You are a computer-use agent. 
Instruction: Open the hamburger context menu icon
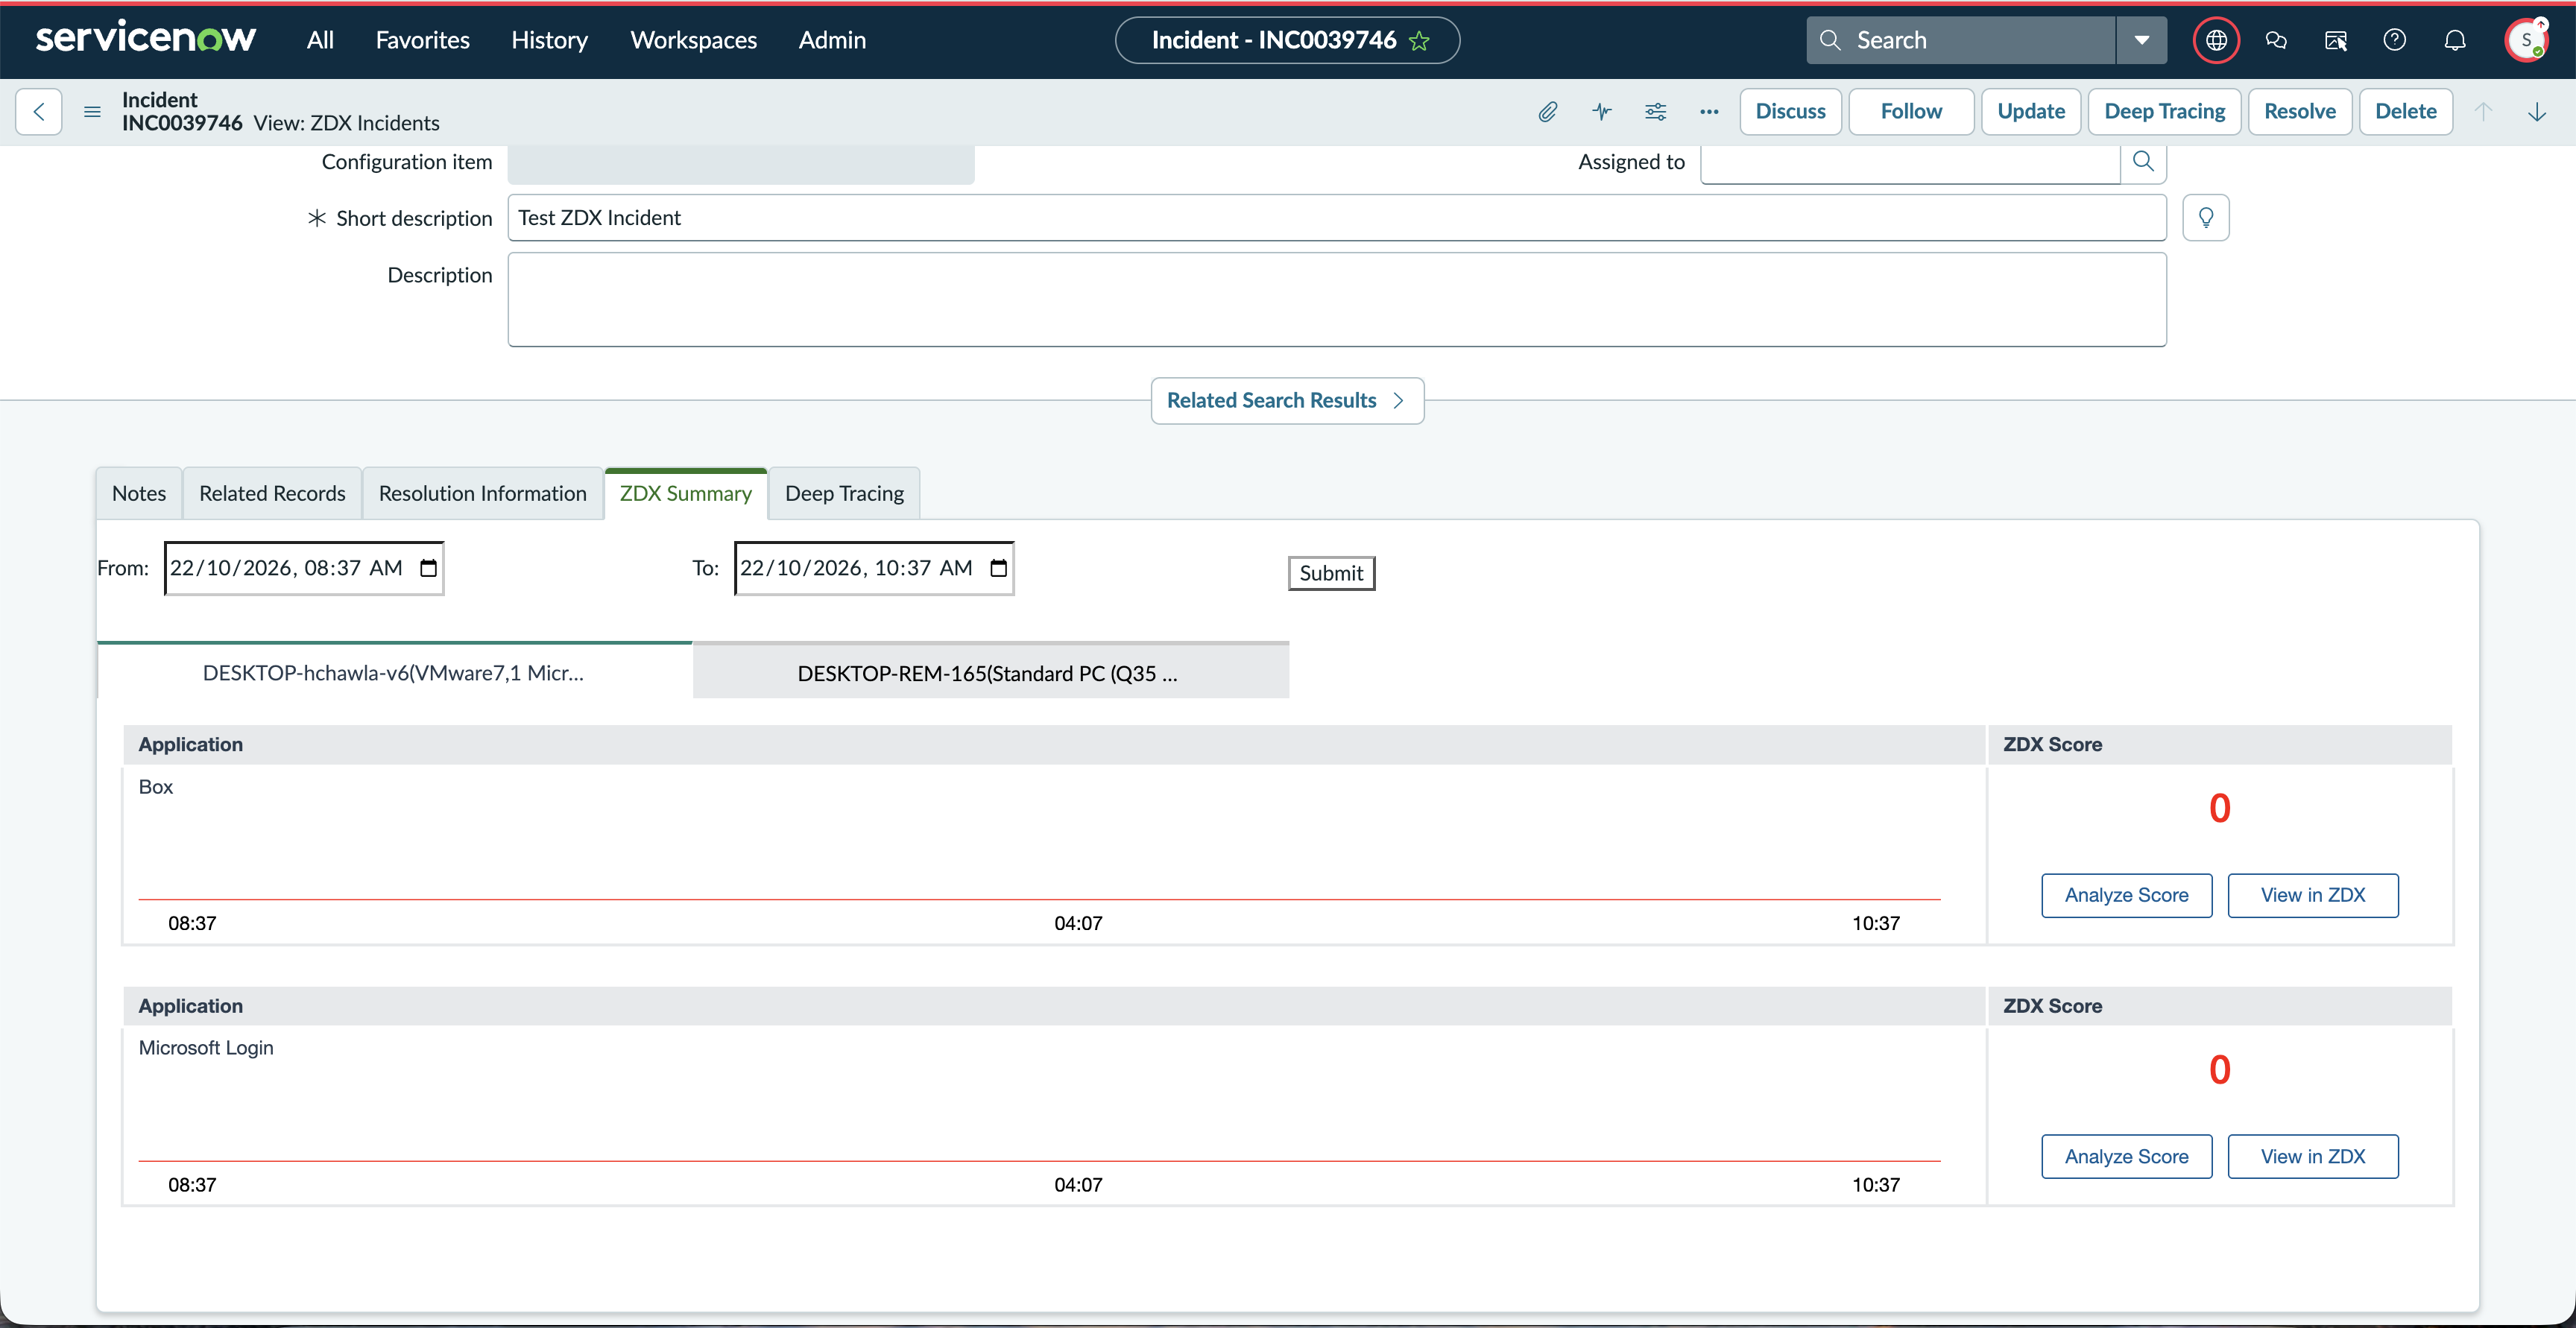pyautogui.click(x=92, y=111)
